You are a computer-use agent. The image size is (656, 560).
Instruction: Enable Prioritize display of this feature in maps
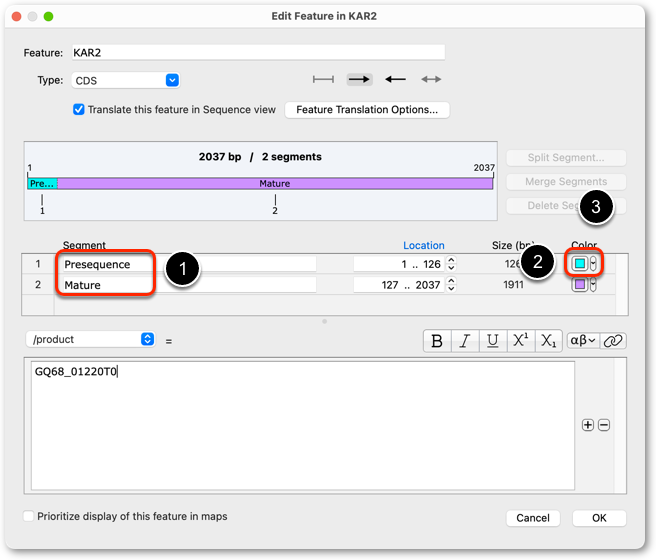tap(28, 516)
